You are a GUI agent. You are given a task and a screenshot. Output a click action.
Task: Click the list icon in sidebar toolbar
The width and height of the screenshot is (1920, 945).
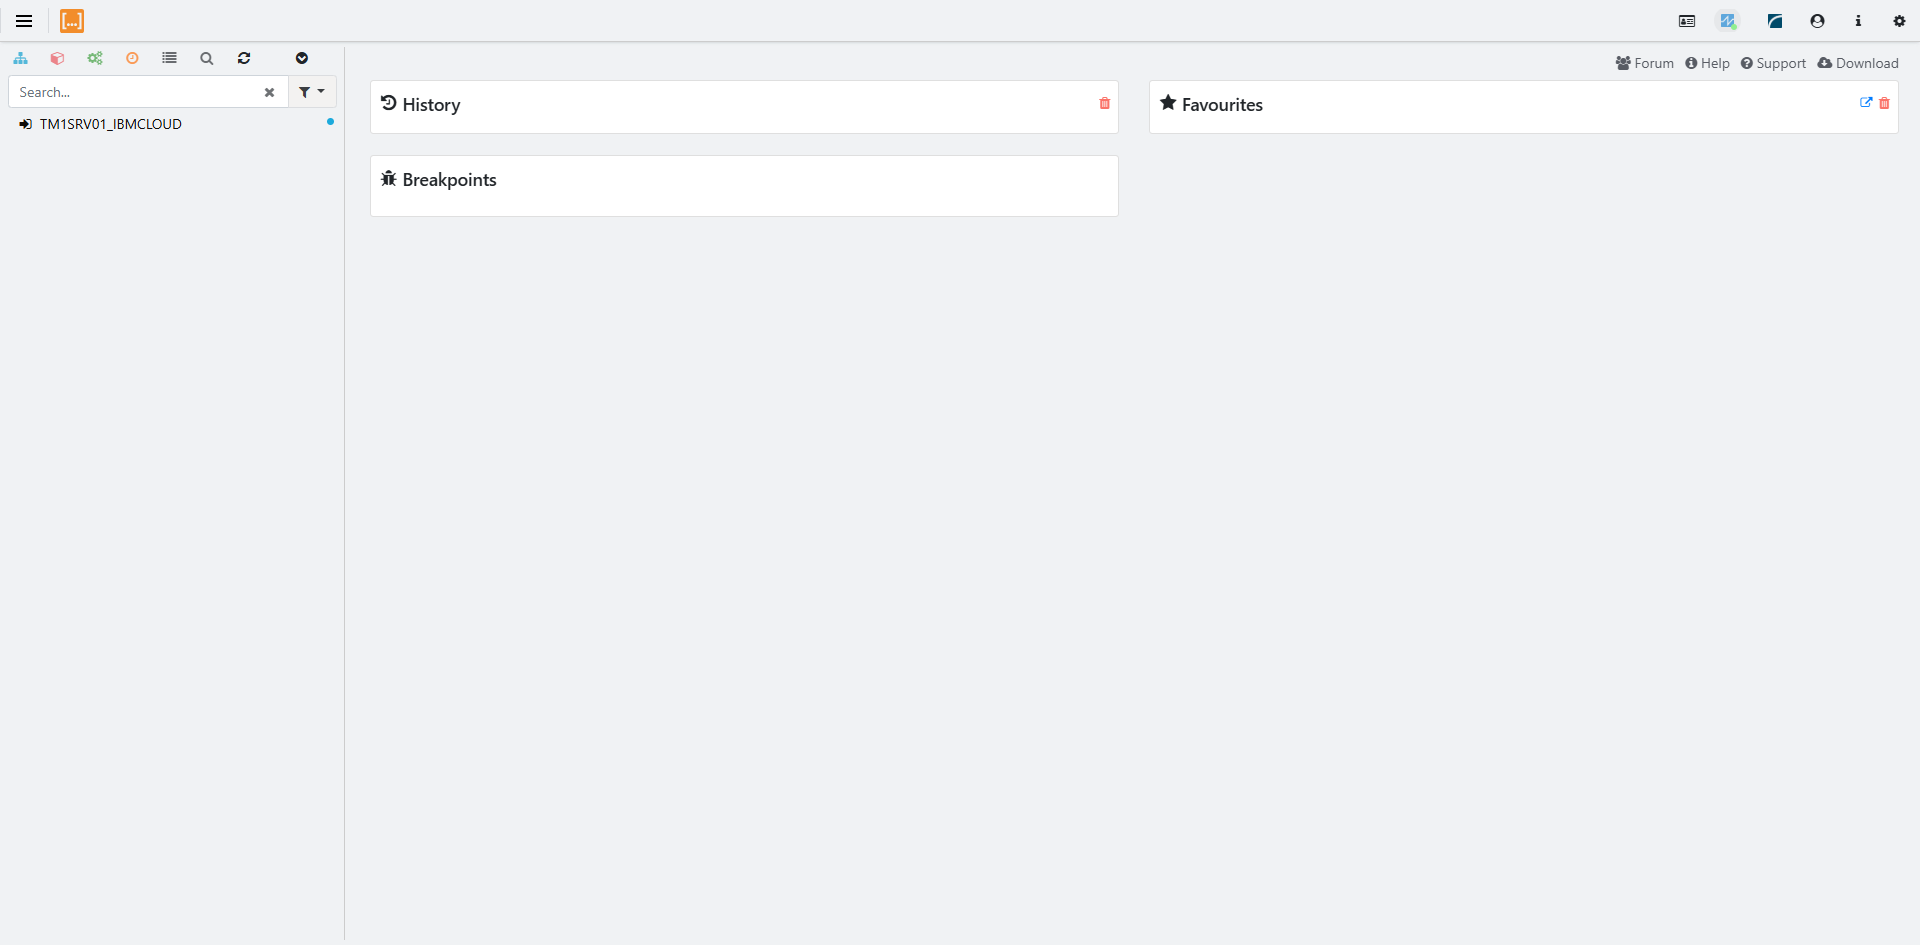[x=169, y=58]
